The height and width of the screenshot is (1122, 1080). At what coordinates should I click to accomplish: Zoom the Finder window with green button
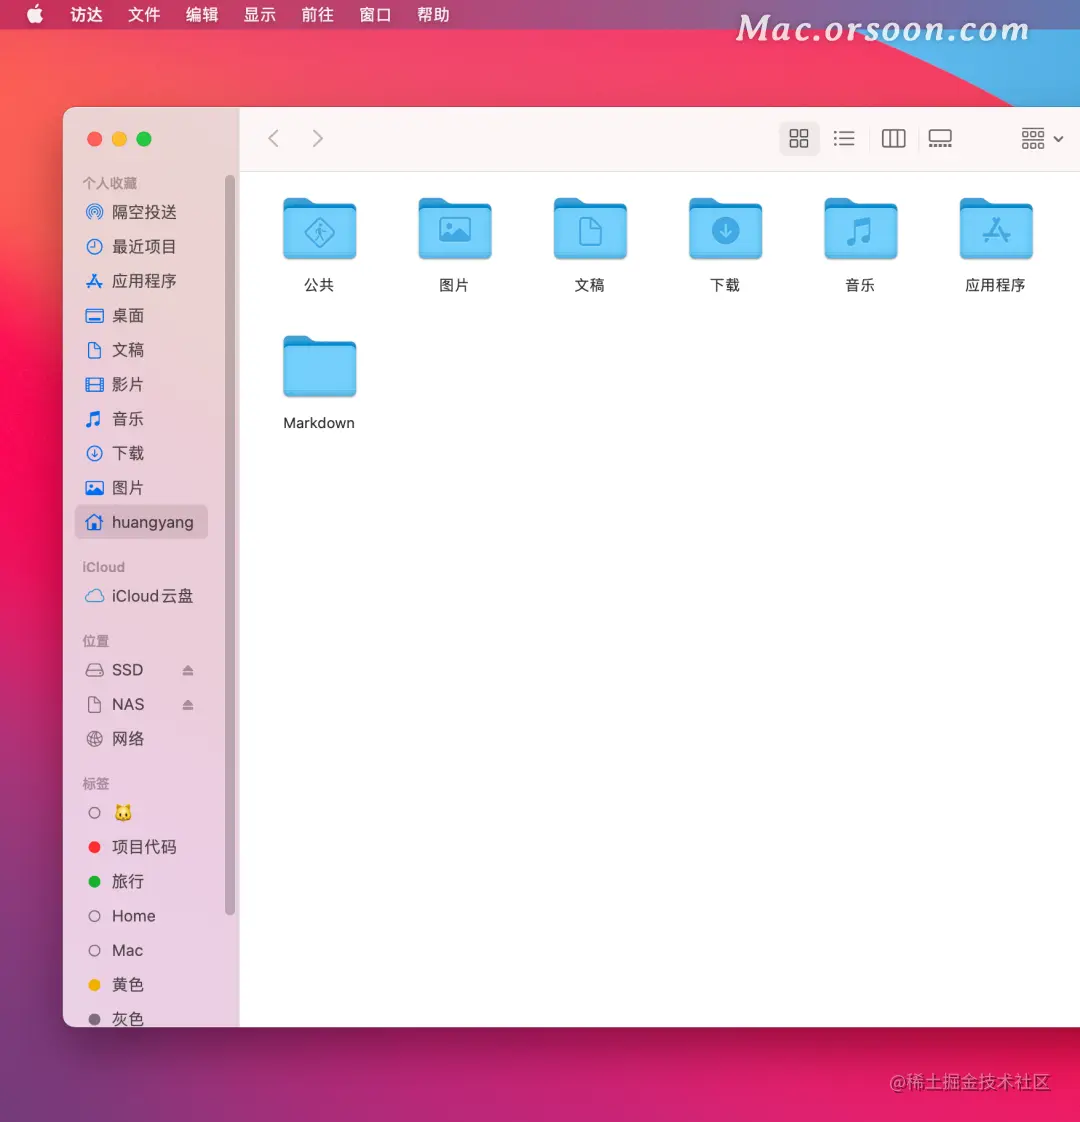pos(144,139)
